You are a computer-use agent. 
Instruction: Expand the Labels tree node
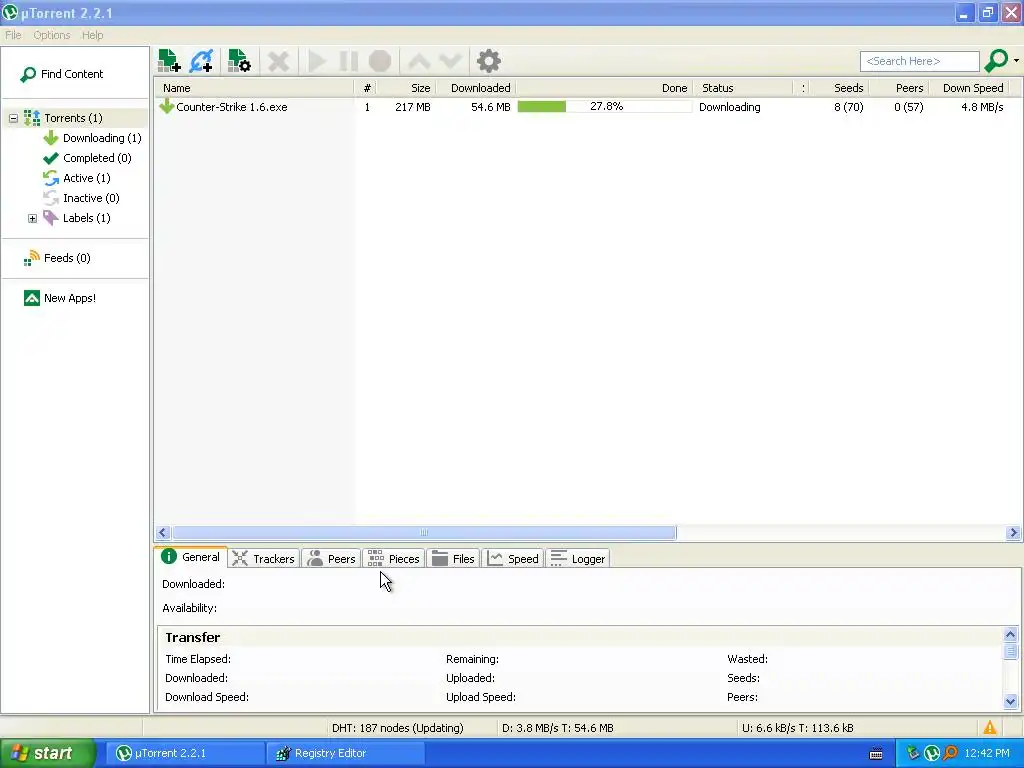pyautogui.click(x=32, y=218)
